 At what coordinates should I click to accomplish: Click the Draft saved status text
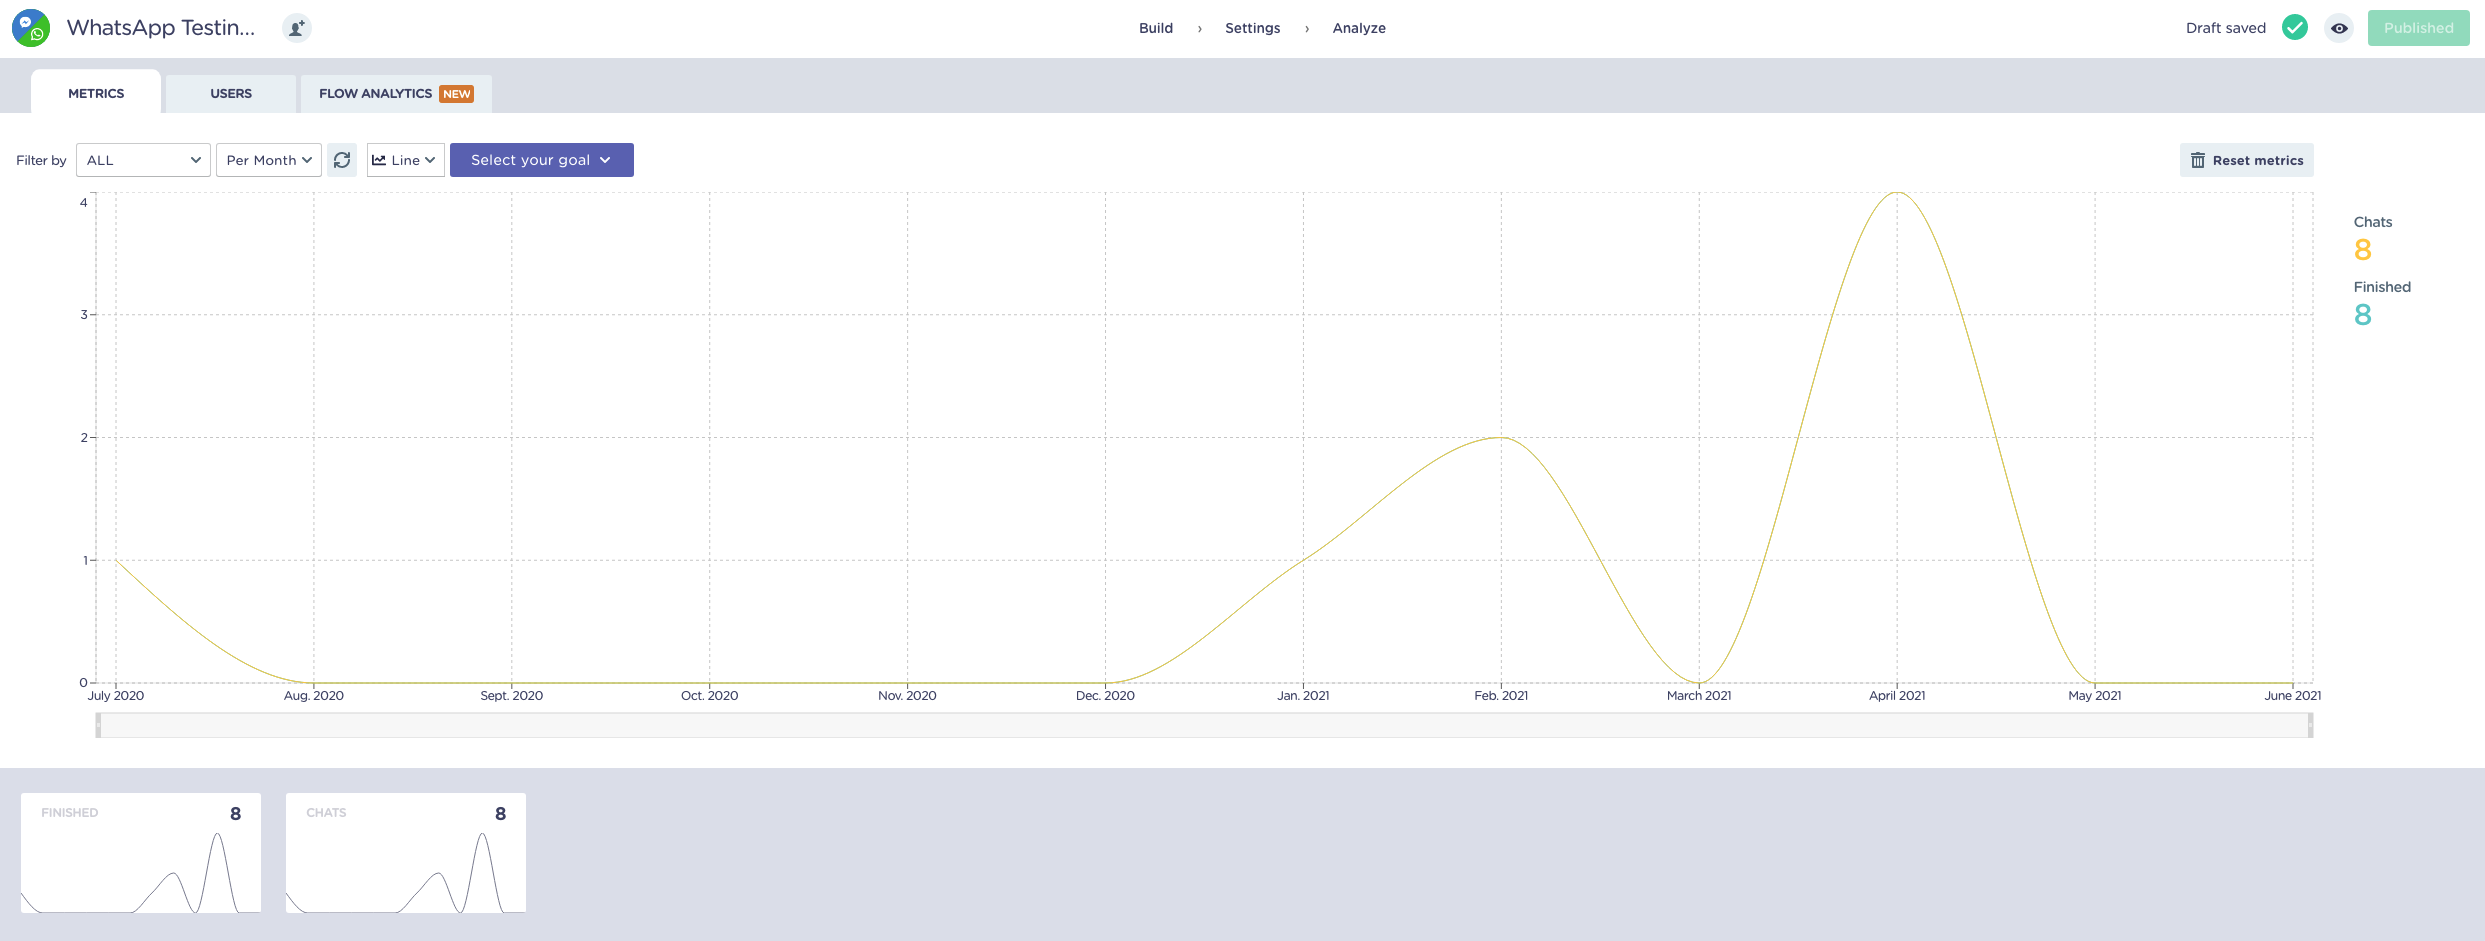2226,28
